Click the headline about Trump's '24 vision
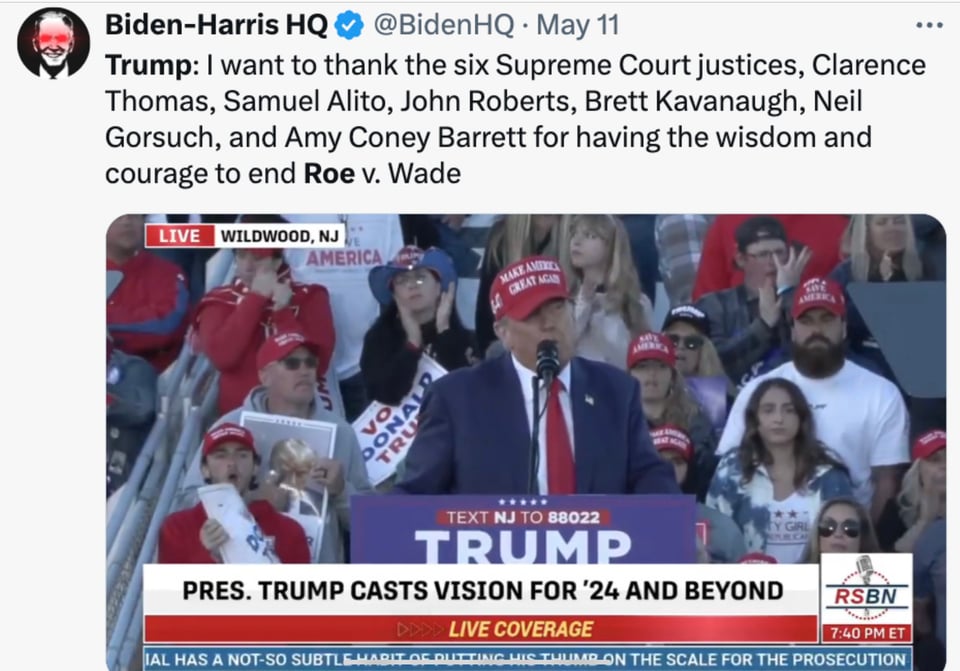960x671 pixels. [x=482, y=590]
